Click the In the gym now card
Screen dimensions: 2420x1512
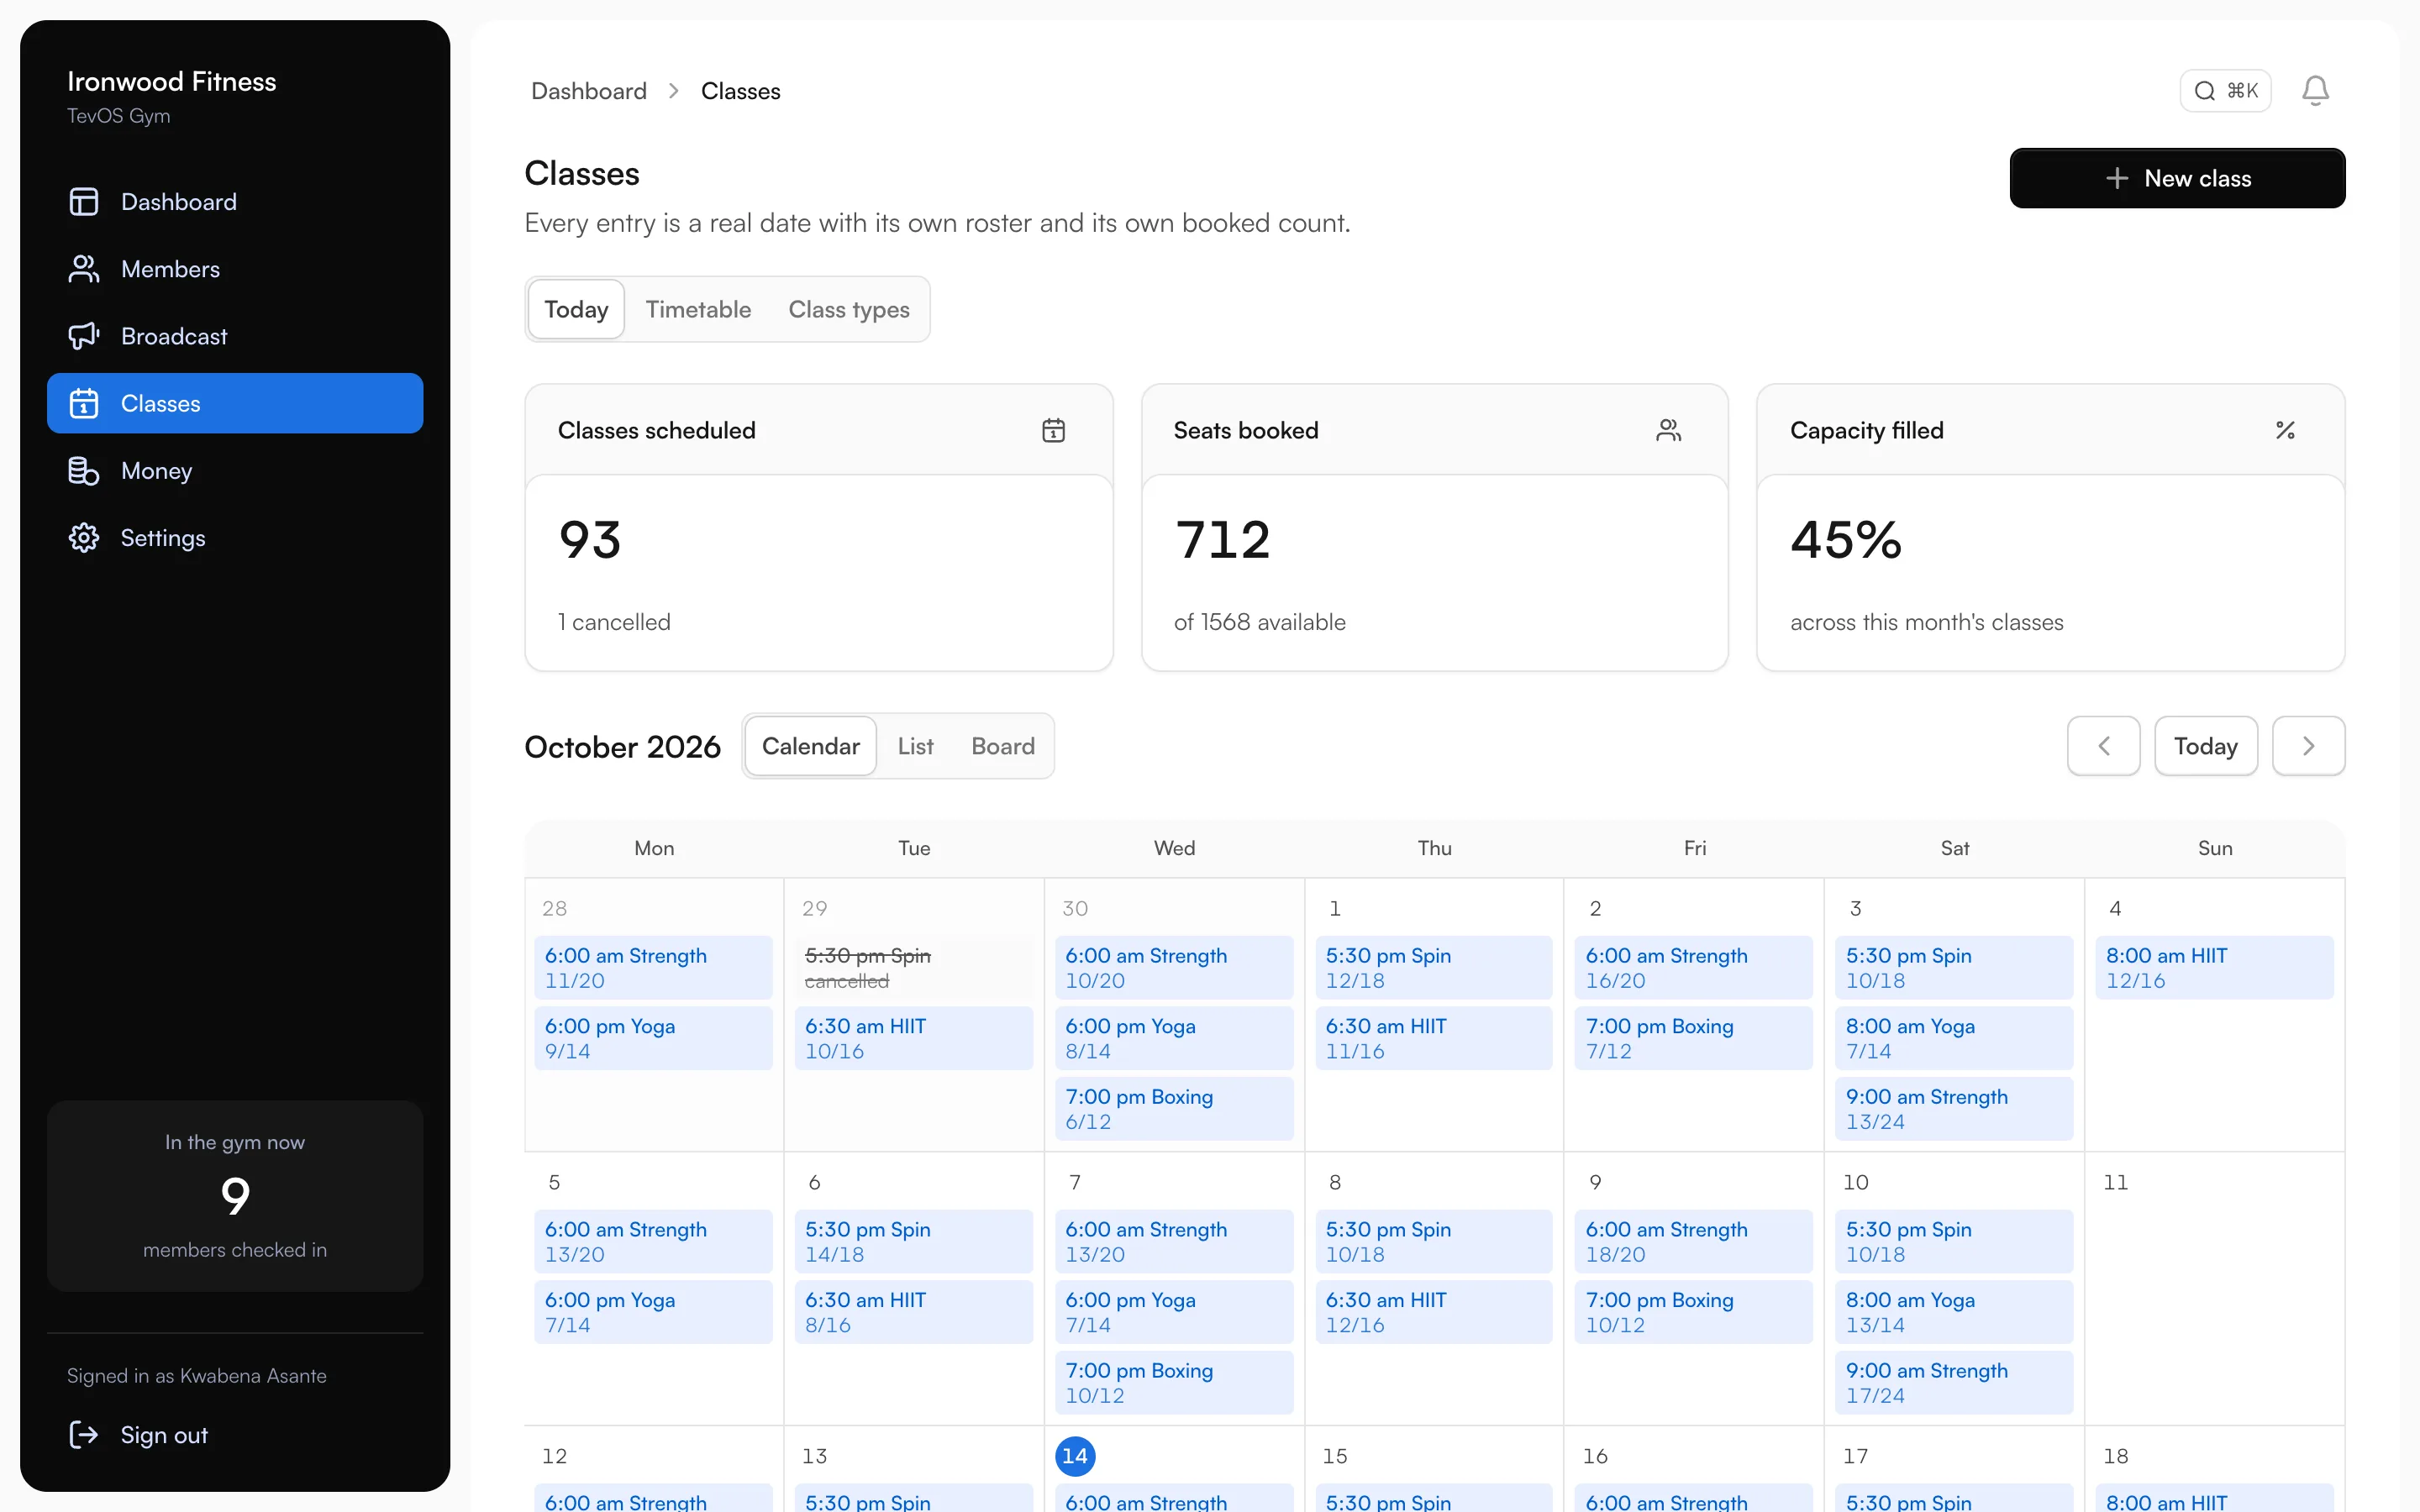(x=235, y=1196)
